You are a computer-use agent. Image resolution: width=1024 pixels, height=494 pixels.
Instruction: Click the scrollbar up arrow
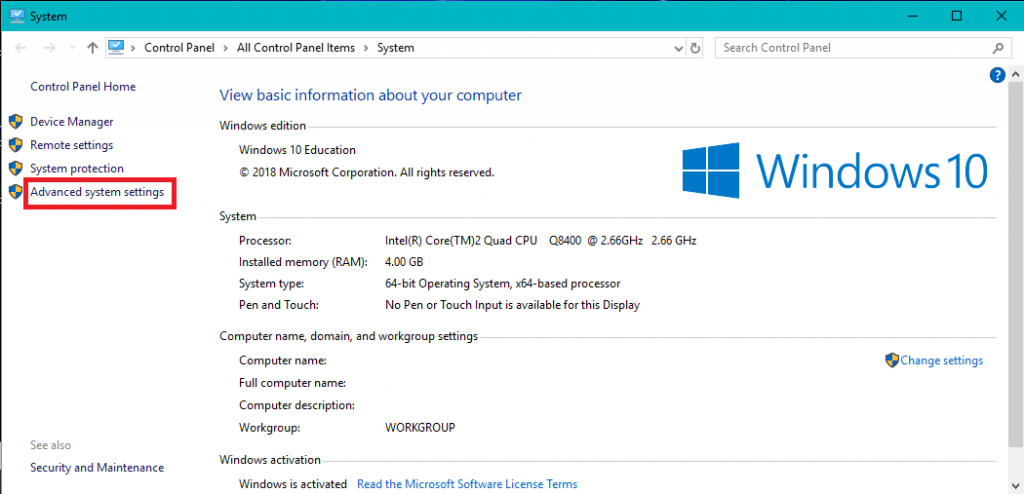coord(1016,75)
